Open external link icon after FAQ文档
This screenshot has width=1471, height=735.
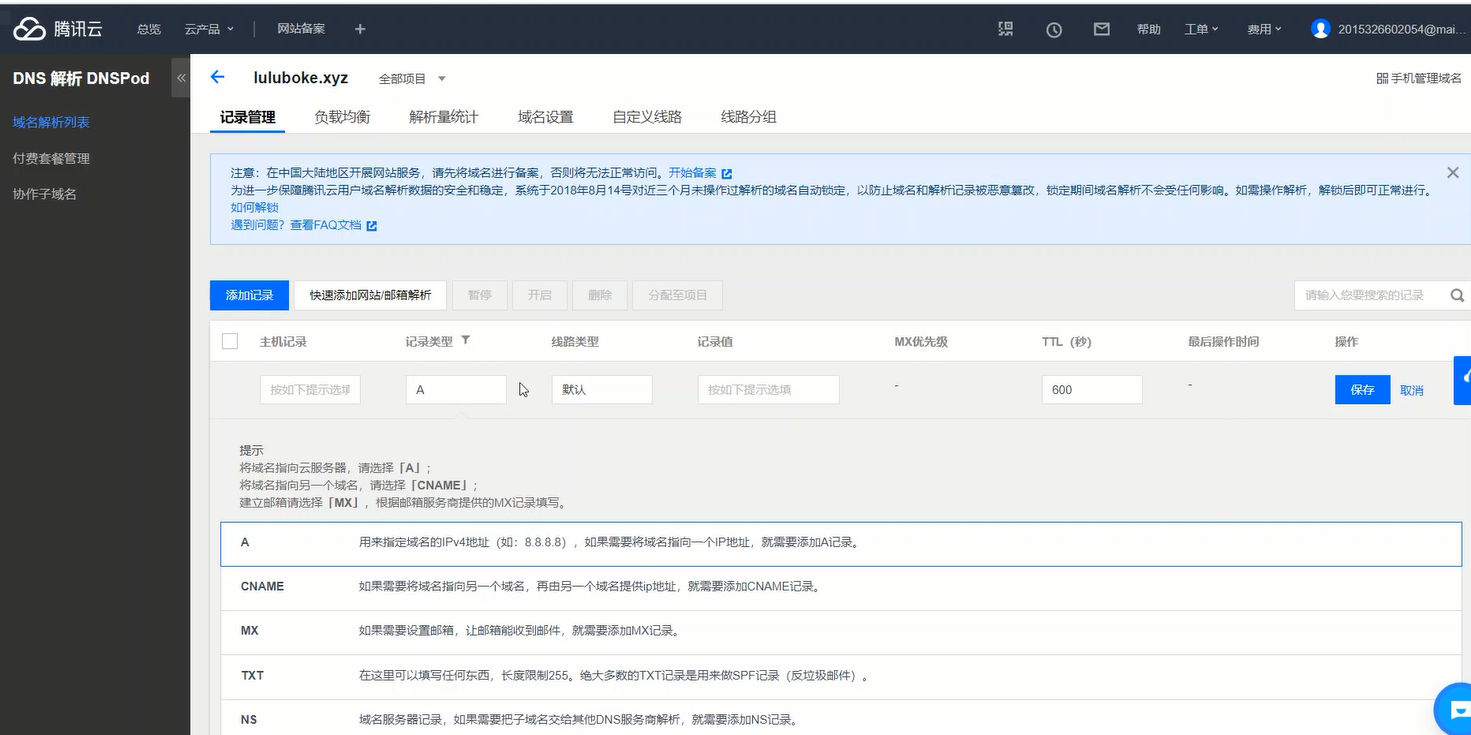click(x=372, y=225)
